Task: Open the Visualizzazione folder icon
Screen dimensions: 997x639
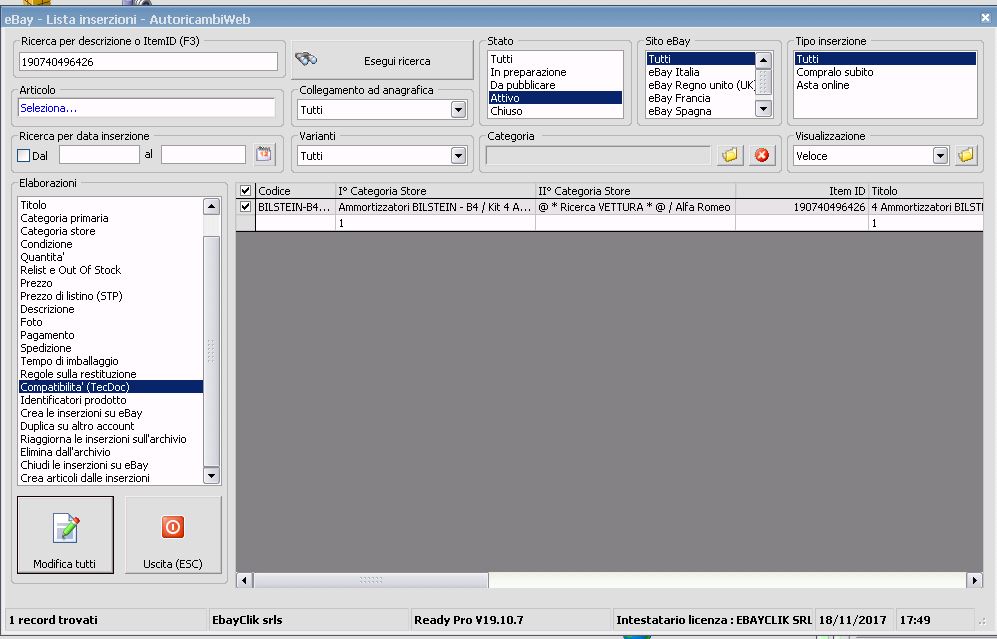Action: click(966, 155)
